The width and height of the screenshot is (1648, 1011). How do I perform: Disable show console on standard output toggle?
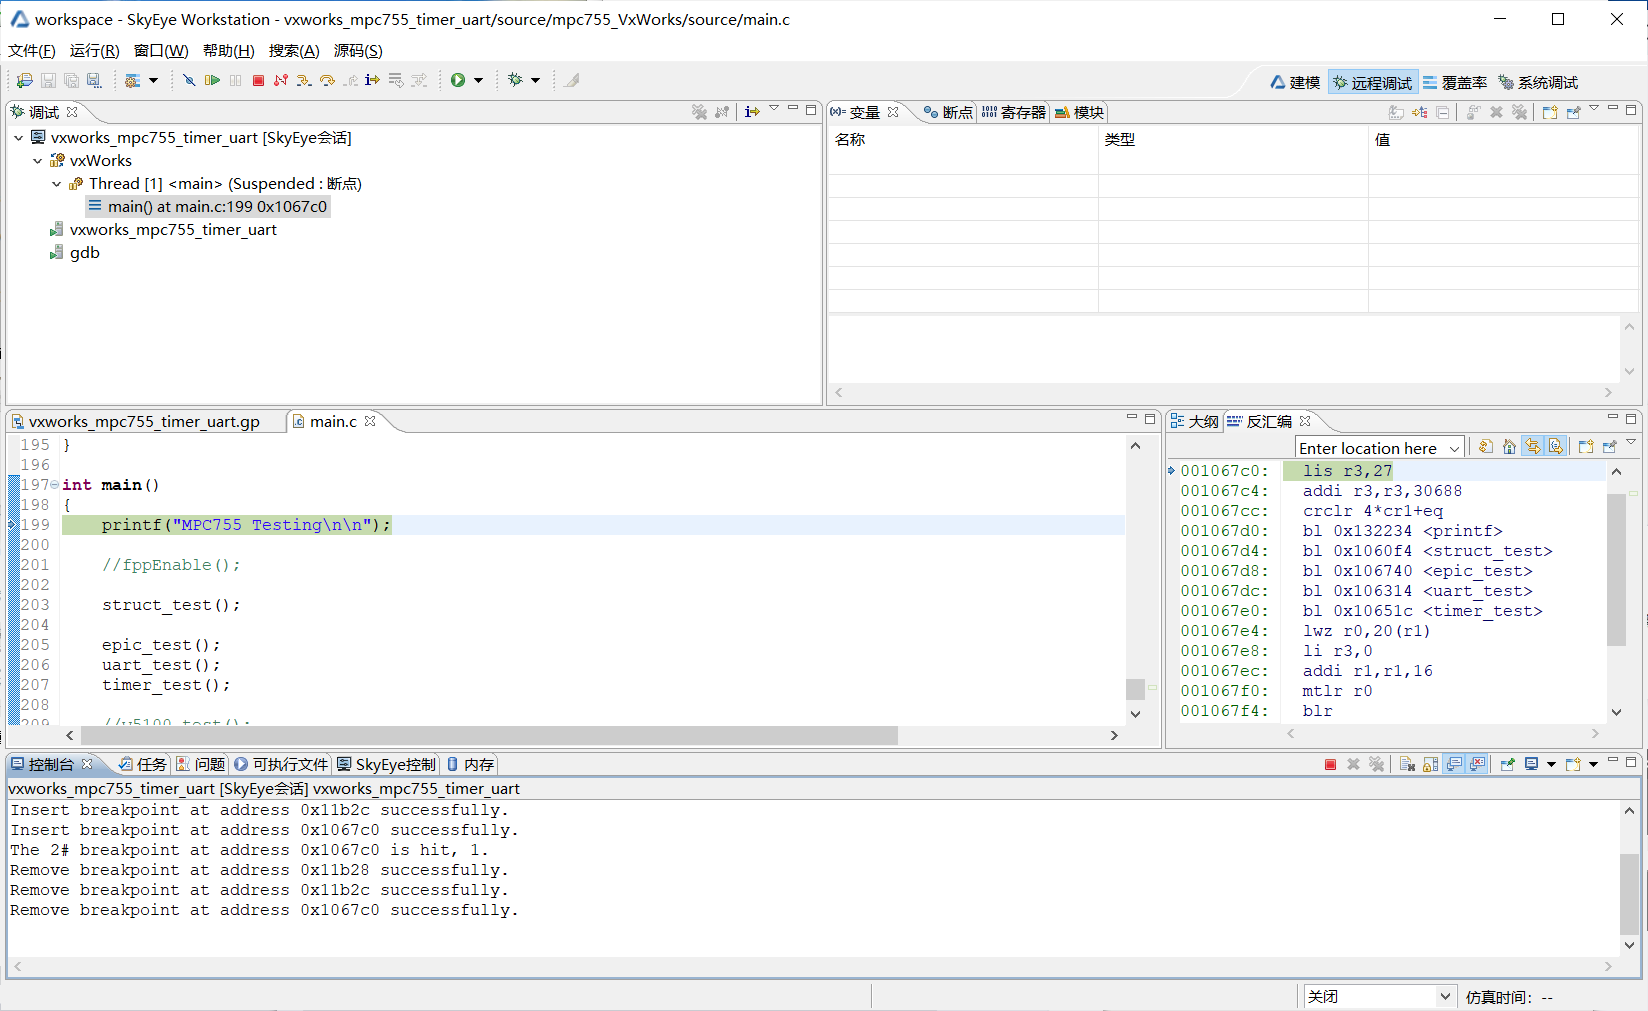(1453, 764)
